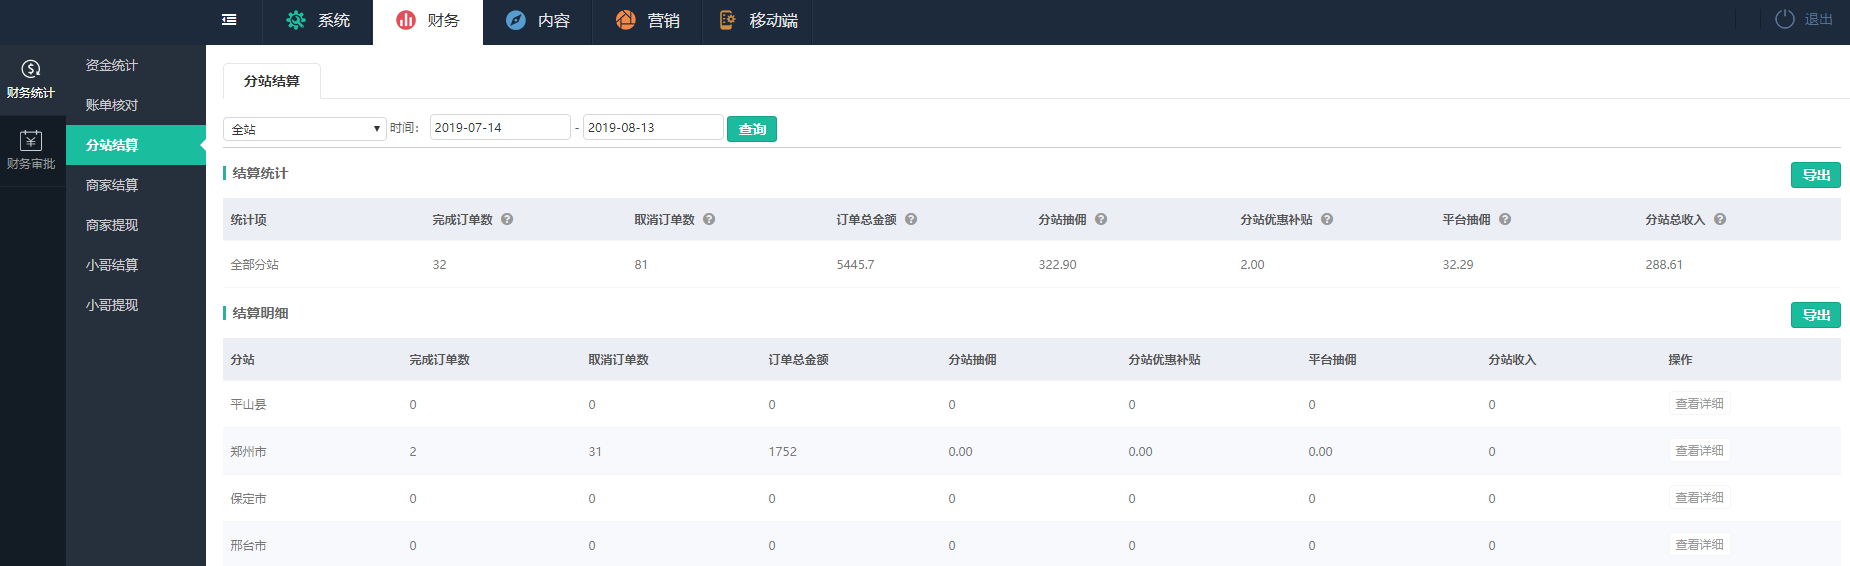Viewport: 1850px width, 566px height.
Task: Export the 结算统计 table
Action: pos(1815,175)
